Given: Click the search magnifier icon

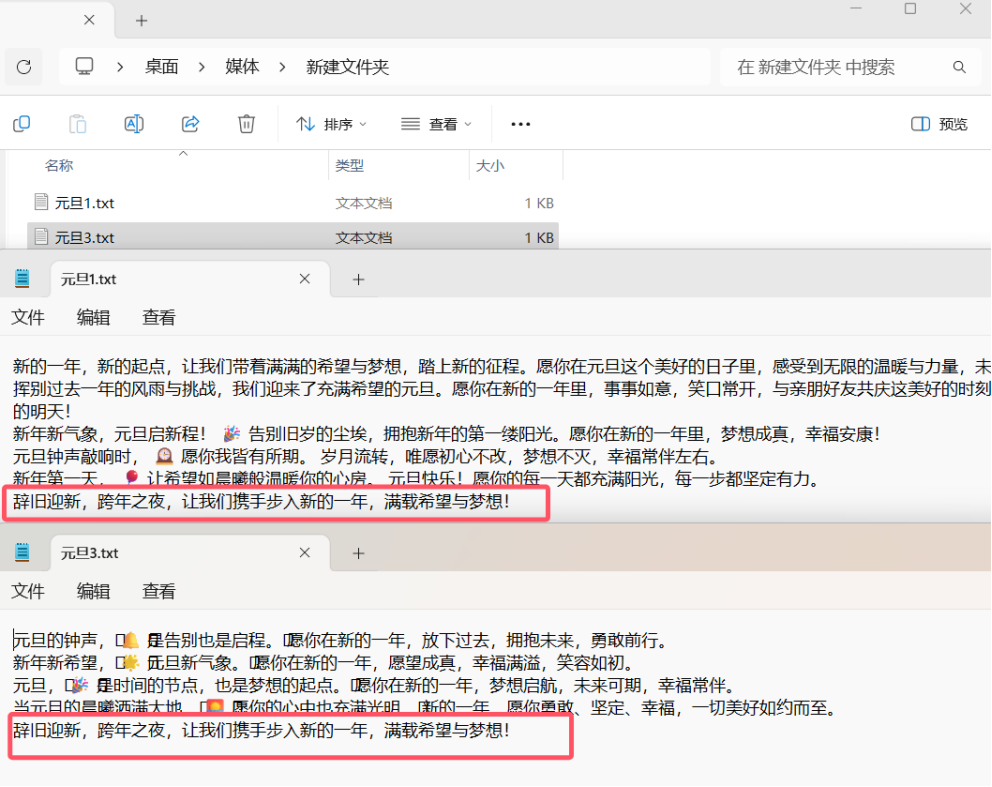Looking at the screenshot, I should (x=959, y=68).
